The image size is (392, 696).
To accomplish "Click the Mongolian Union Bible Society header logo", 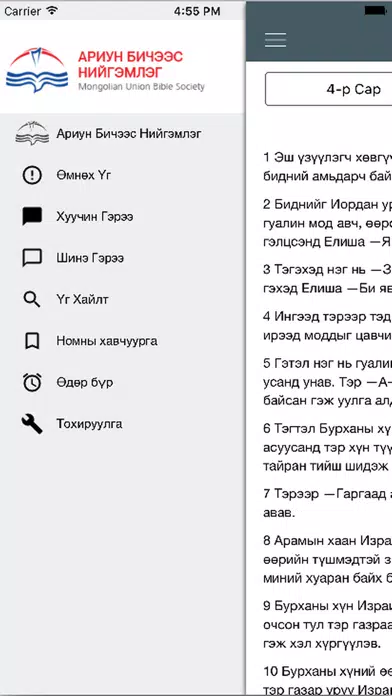I will click(37, 70).
